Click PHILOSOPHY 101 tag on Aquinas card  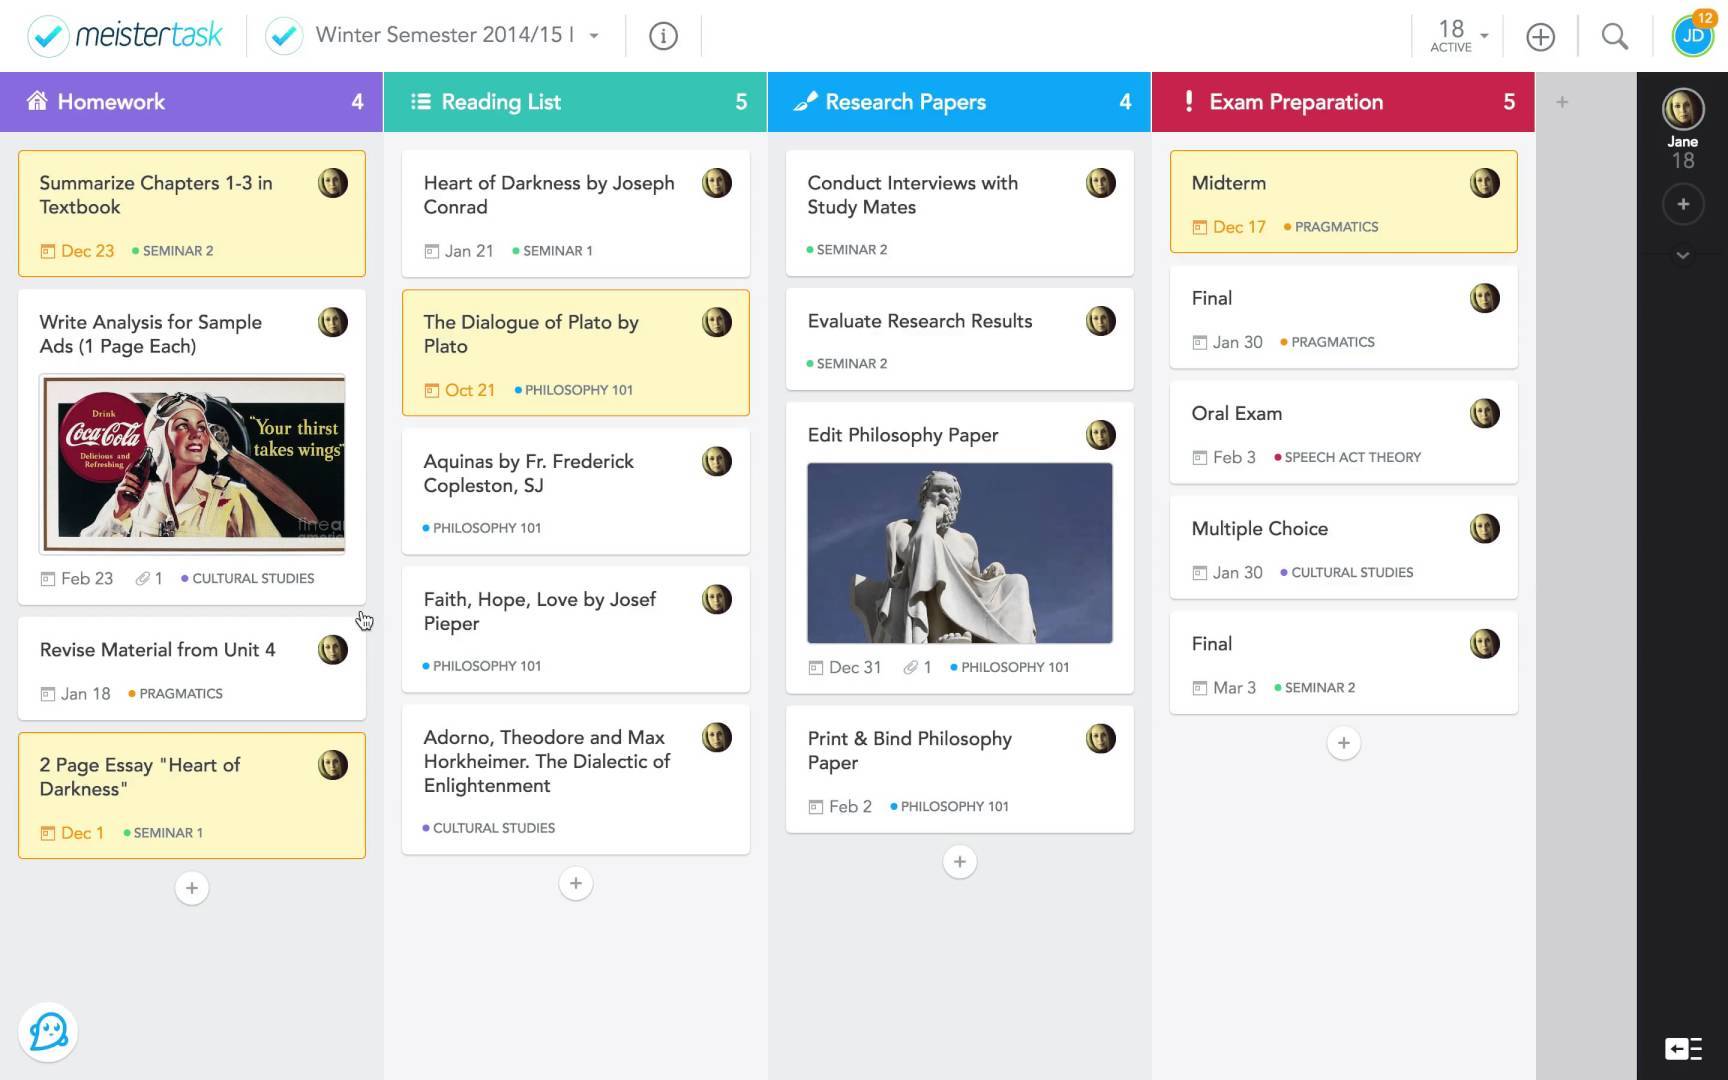pos(482,528)
